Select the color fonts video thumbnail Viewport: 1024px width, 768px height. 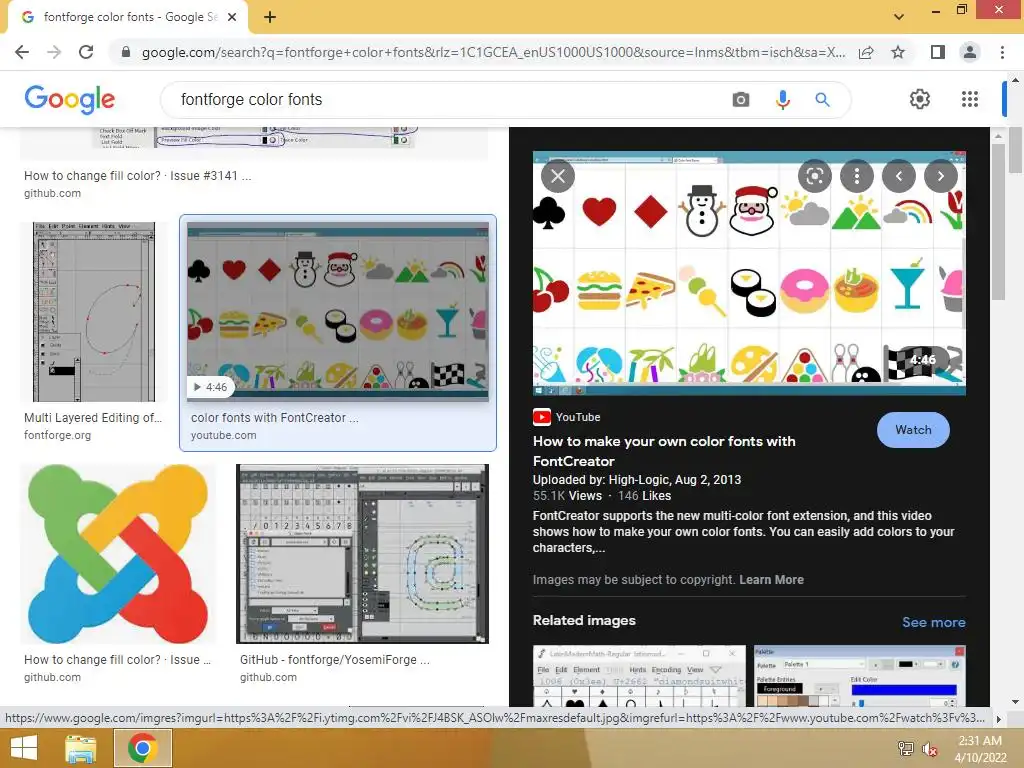pos(338,311)
